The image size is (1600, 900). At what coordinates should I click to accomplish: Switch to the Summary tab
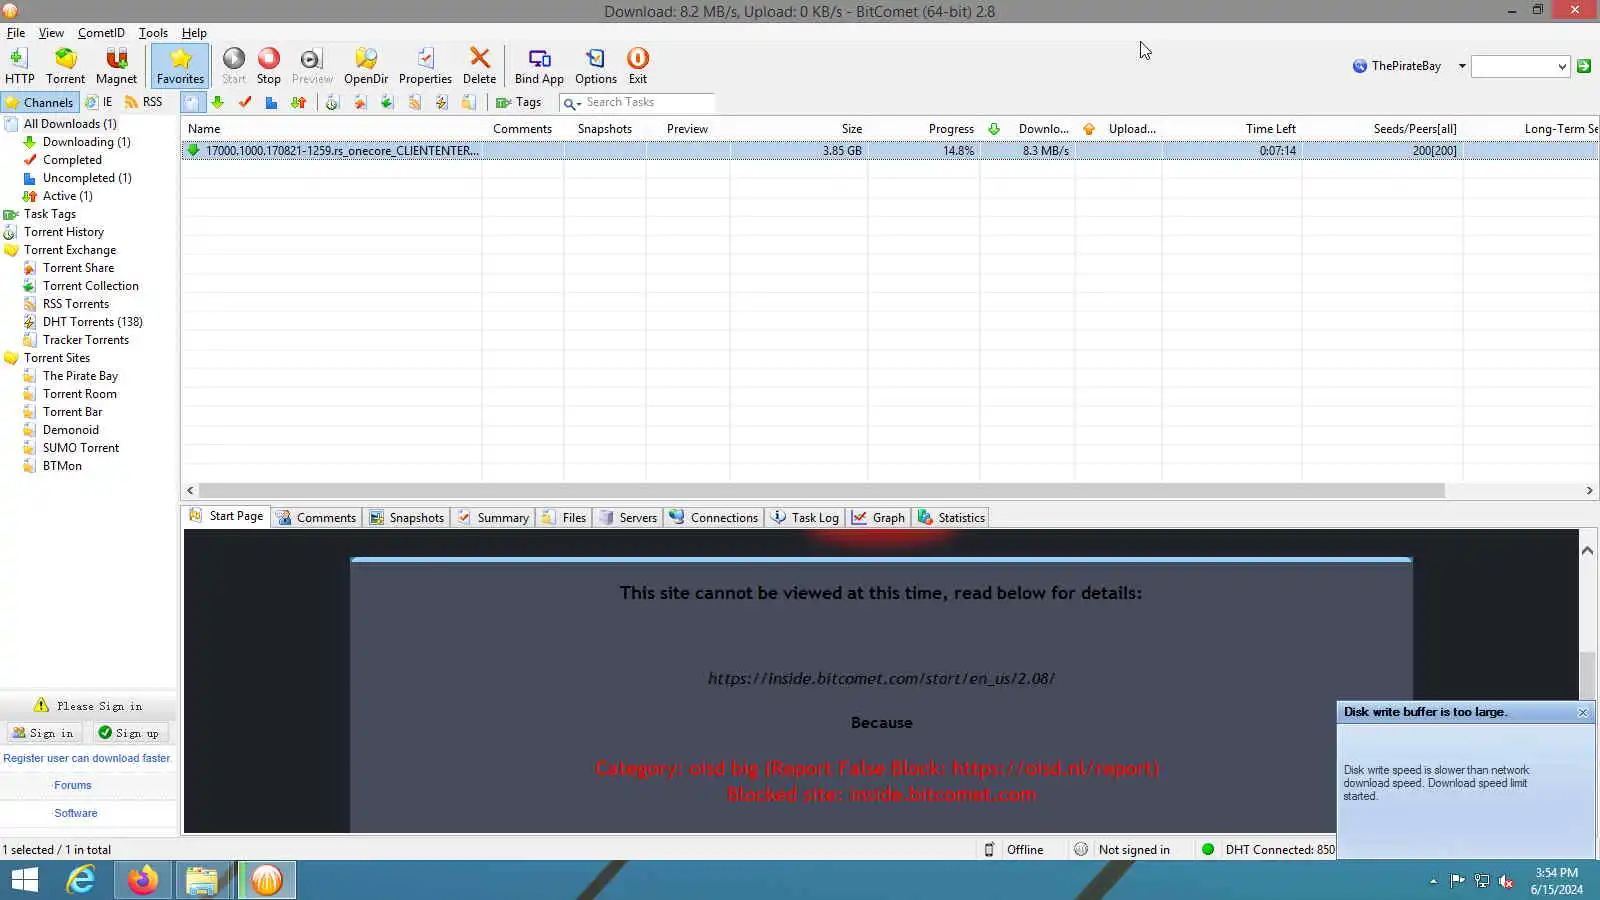click(x=494, y=517)
